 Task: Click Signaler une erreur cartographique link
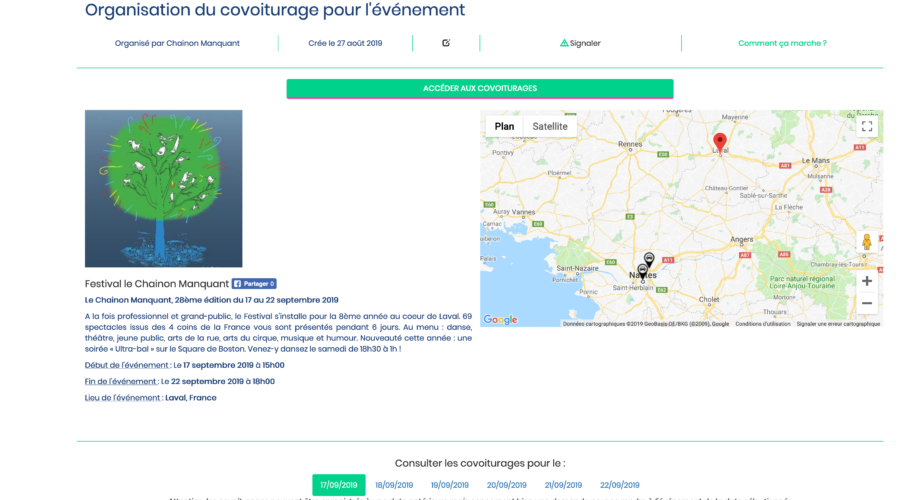click(838, 324)
